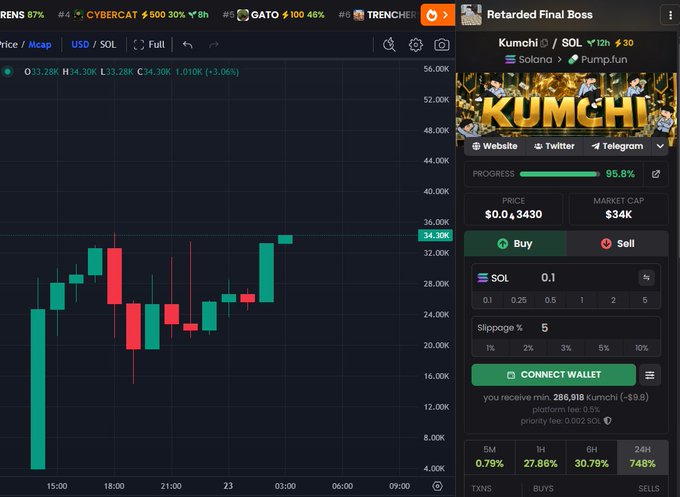Click the Slippage % input field
680x497 pixels.
pos(566,328)
